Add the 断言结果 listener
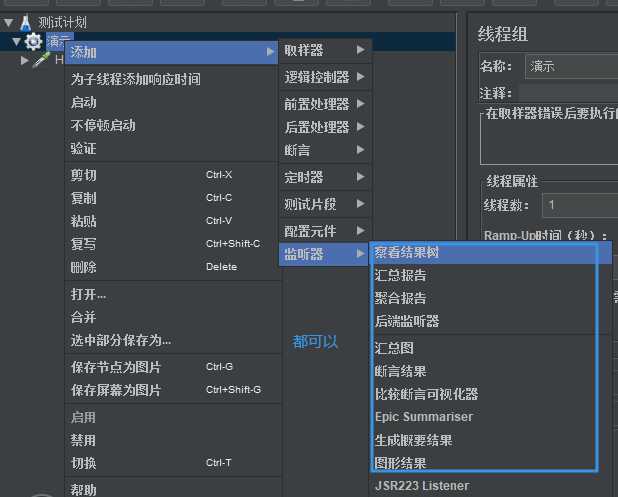The width and height of the screenshot is (618, 497). 491,371
